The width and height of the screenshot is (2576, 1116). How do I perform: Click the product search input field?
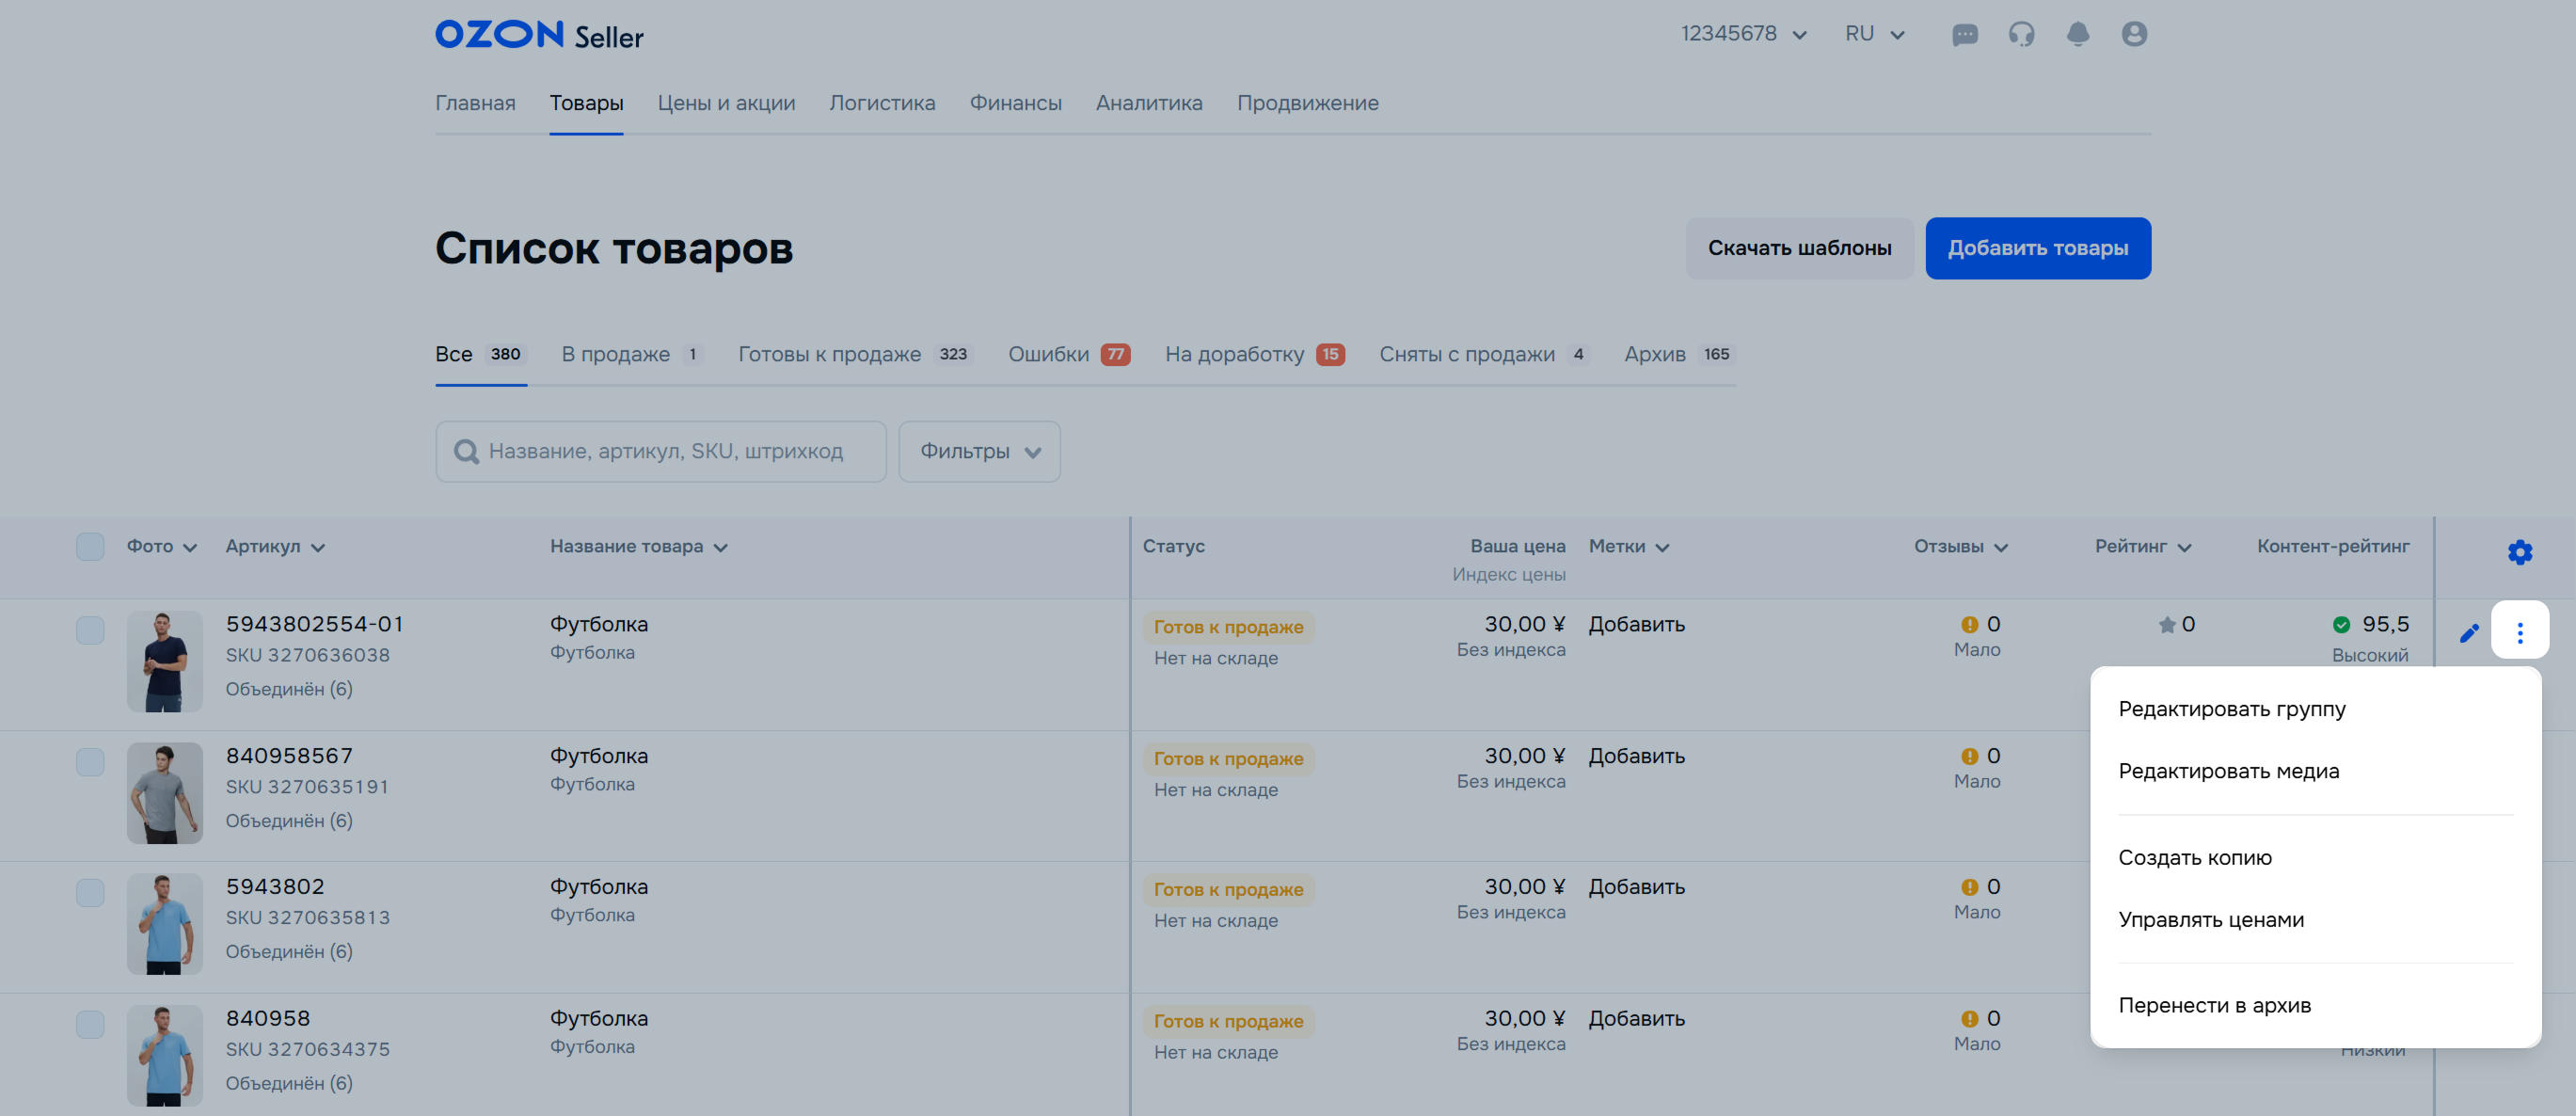click(x=664, y=452)
